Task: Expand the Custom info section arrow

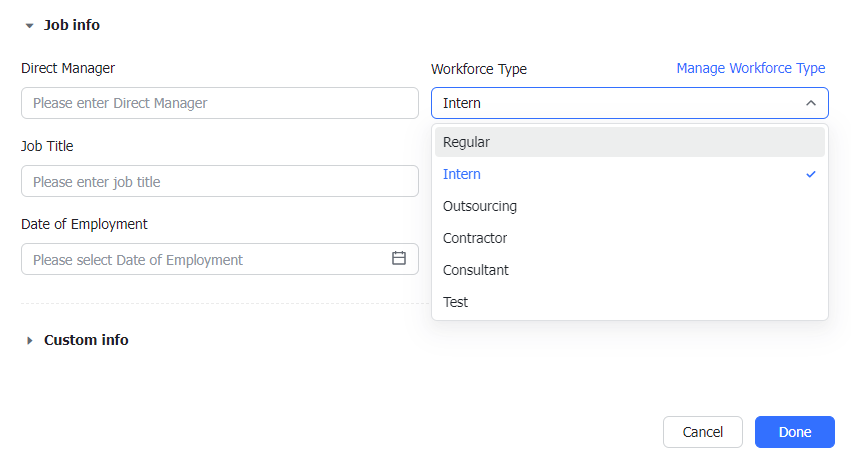Action: click(x=30, y=340)
